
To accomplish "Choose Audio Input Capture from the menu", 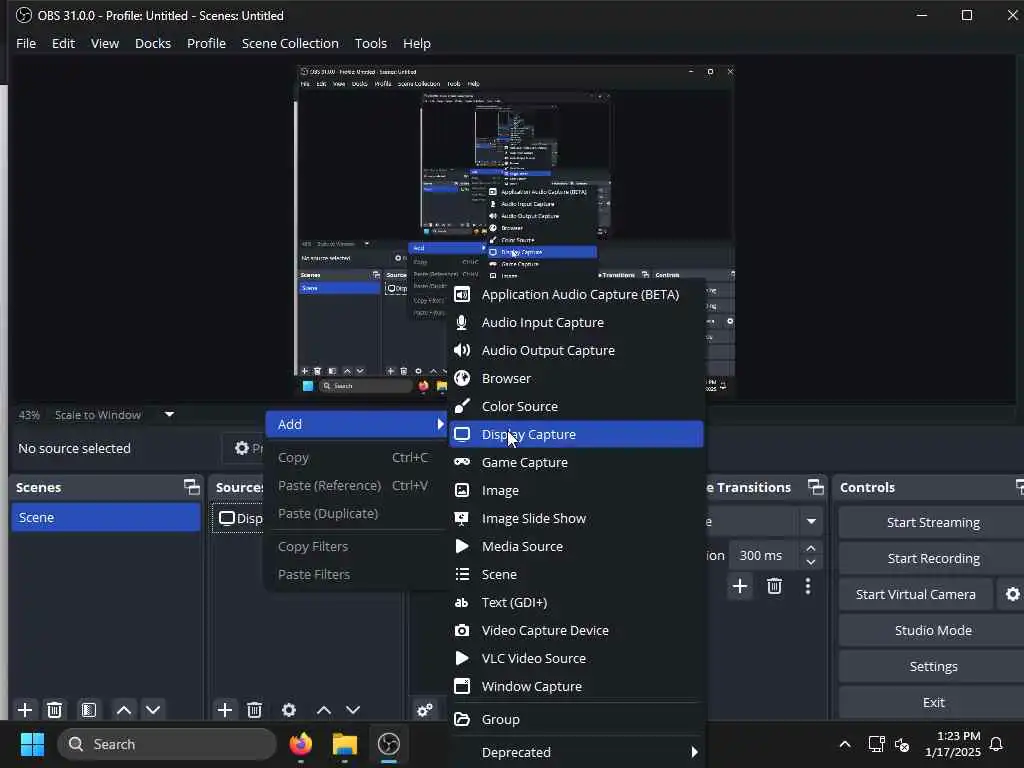I will point(576,323).
